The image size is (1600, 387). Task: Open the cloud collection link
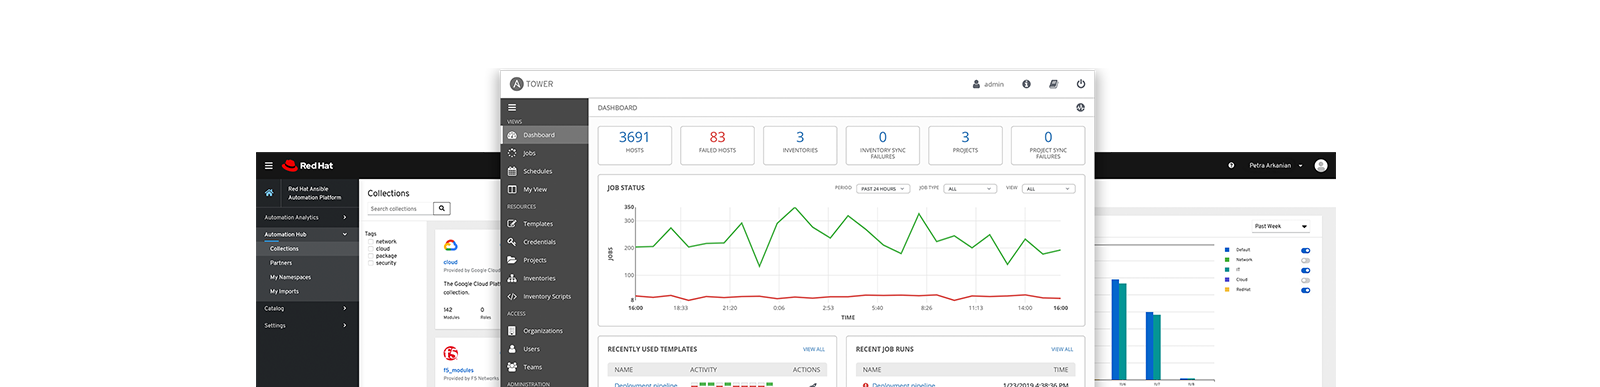450,262
